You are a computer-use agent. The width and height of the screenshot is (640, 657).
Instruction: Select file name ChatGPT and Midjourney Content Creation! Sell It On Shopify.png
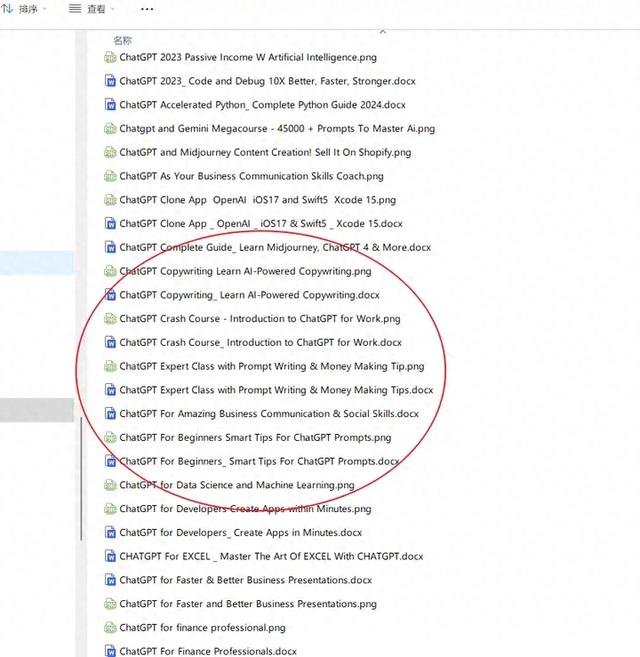[x=265, y=152]
